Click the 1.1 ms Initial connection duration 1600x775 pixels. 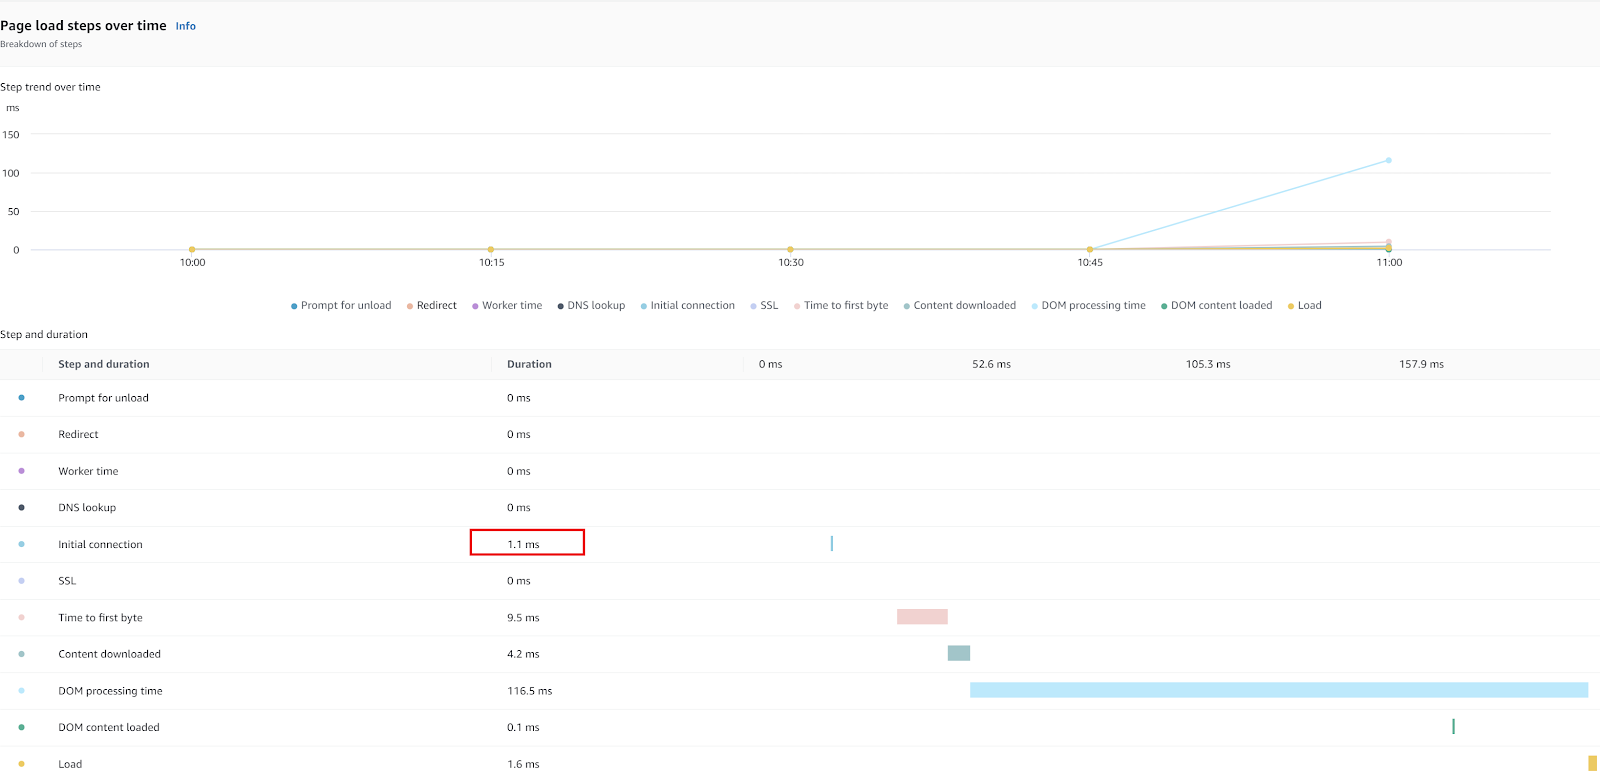point(523,545)
